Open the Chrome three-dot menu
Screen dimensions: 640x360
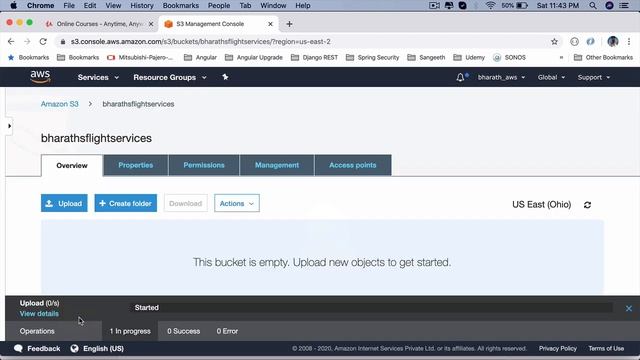point(629,42)
